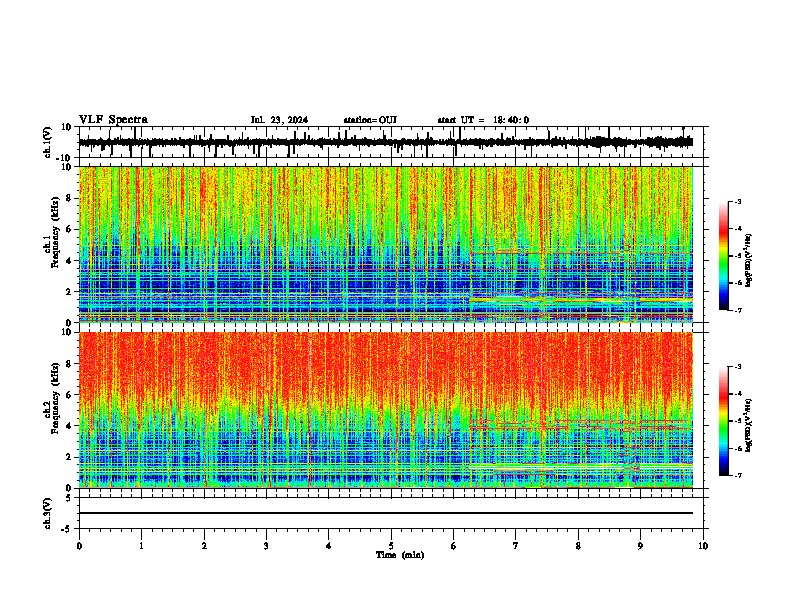Click the "0" time axis tick label
Viewport: 792px width, 612px height.
(x=79, y=546)
